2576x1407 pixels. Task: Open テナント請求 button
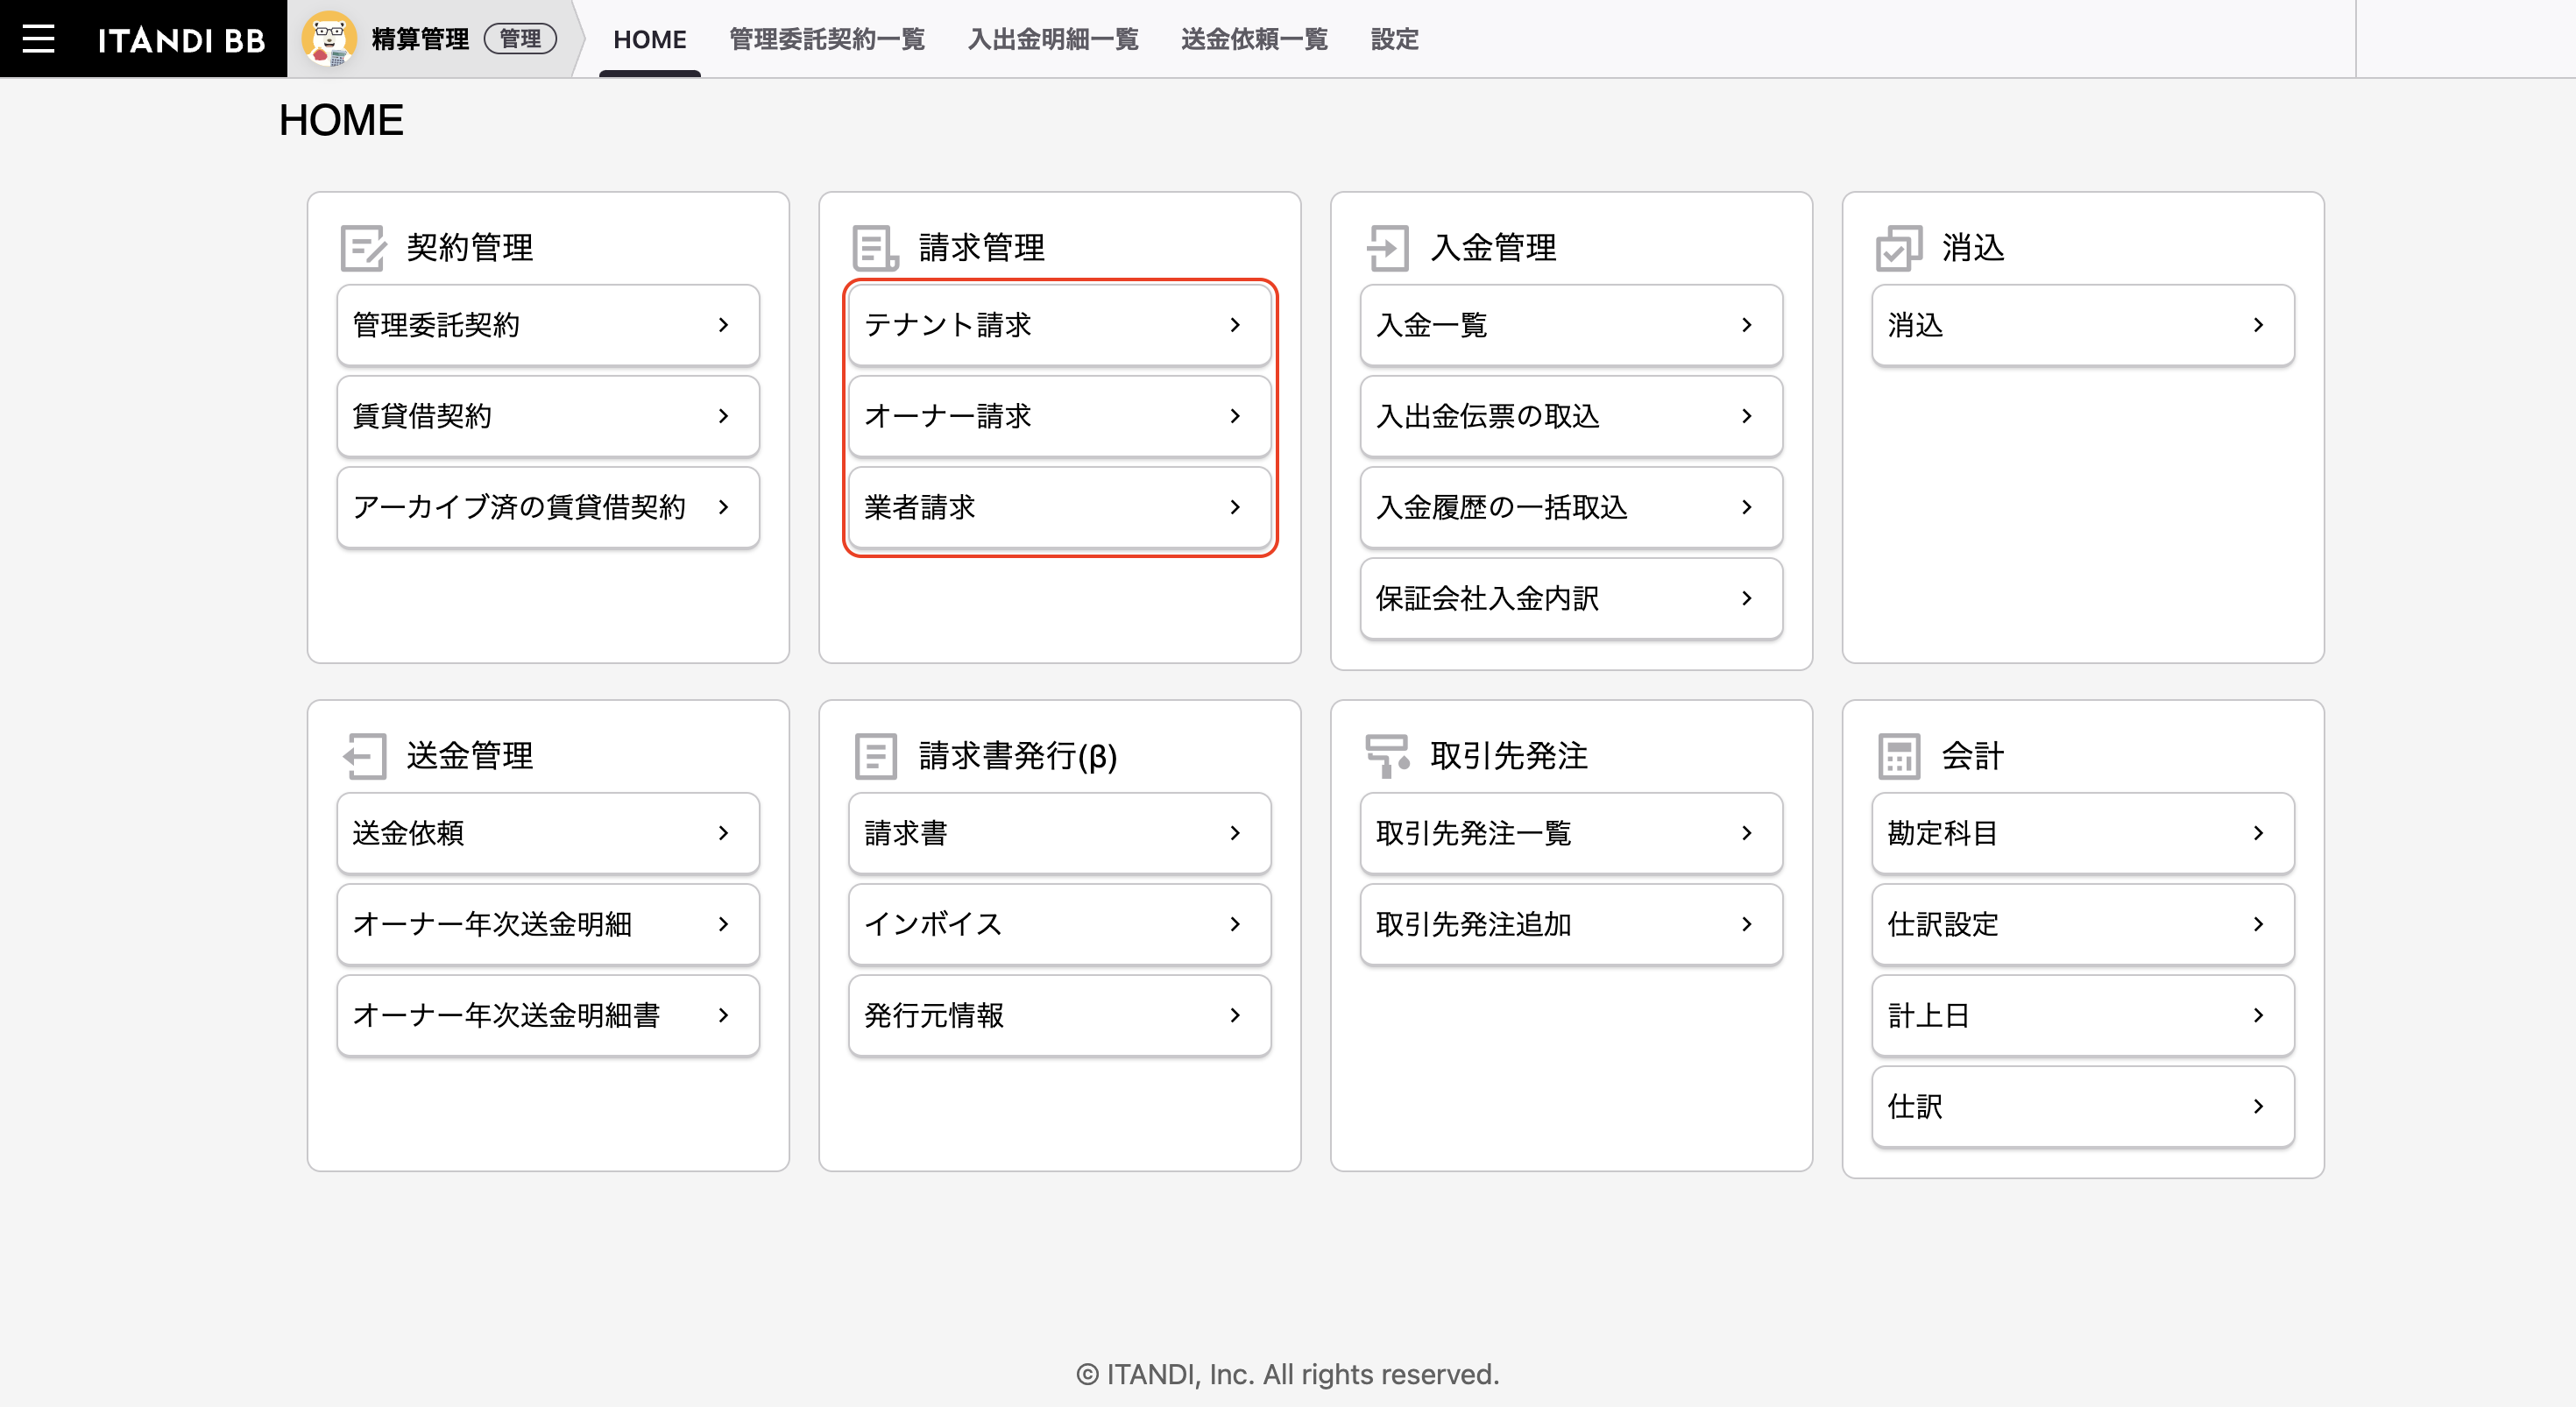click(1059, 325)
